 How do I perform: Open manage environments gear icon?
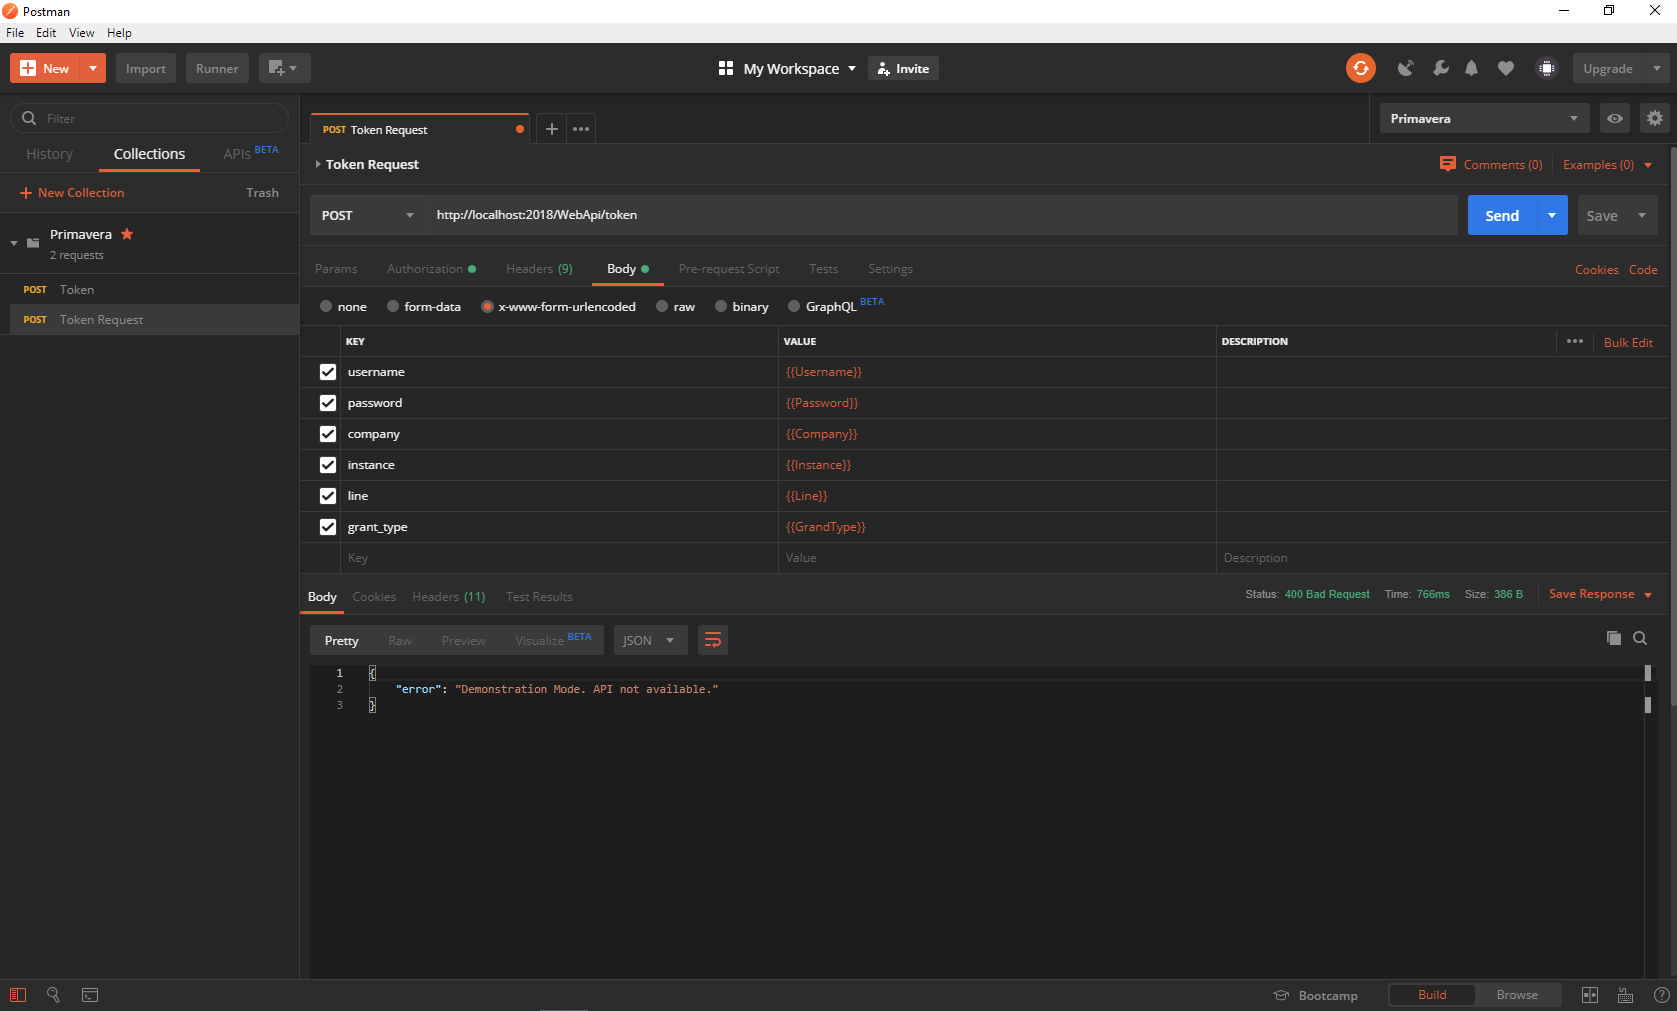1654,118
